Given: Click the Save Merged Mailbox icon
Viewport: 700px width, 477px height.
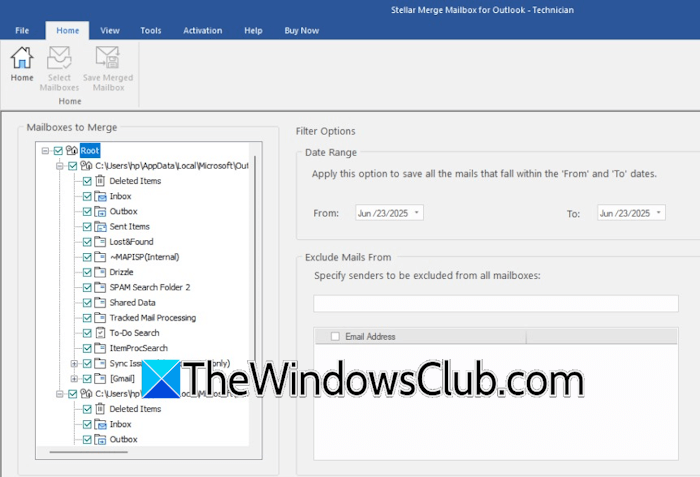Looking at the screenshot, I should click(108, 58).
